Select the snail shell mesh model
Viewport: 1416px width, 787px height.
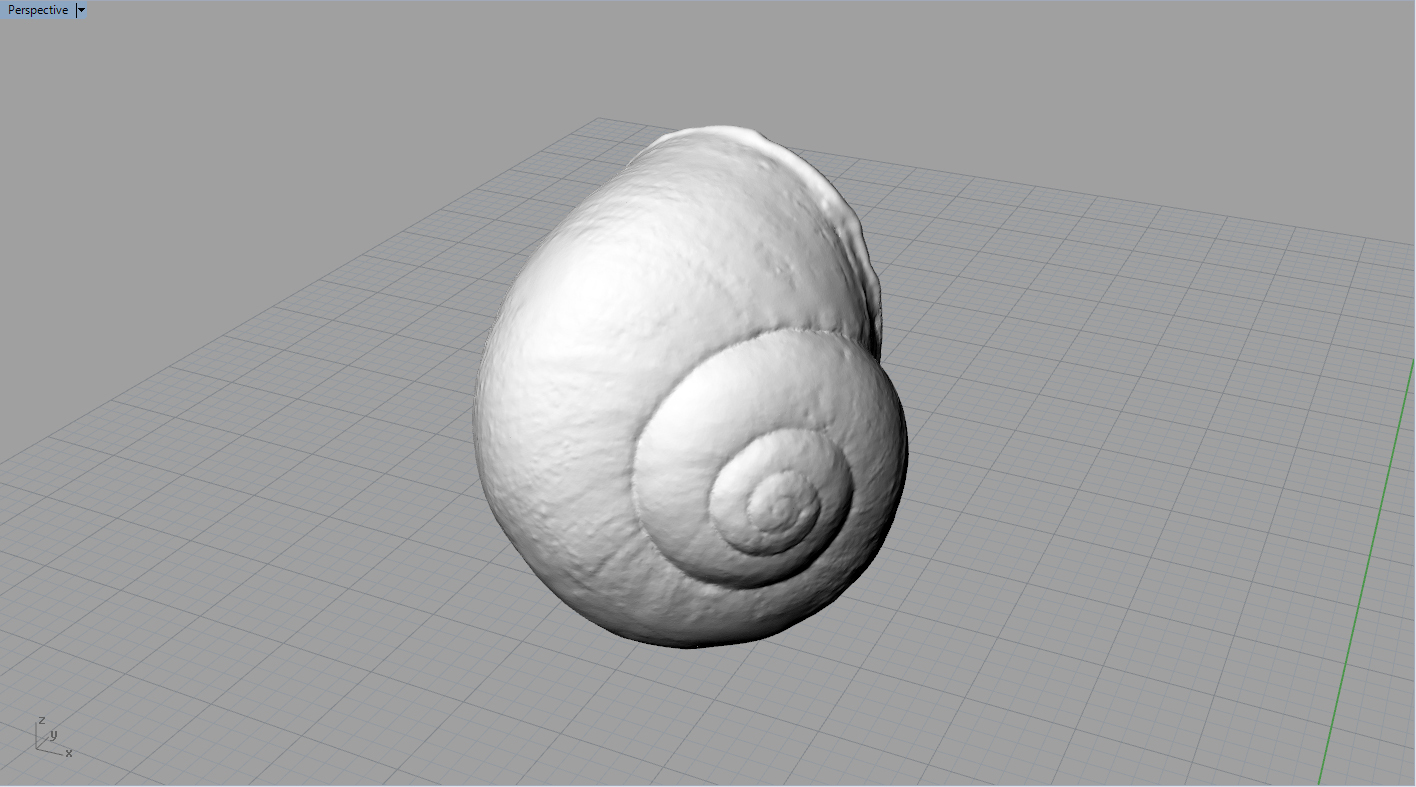coord(690,387)
